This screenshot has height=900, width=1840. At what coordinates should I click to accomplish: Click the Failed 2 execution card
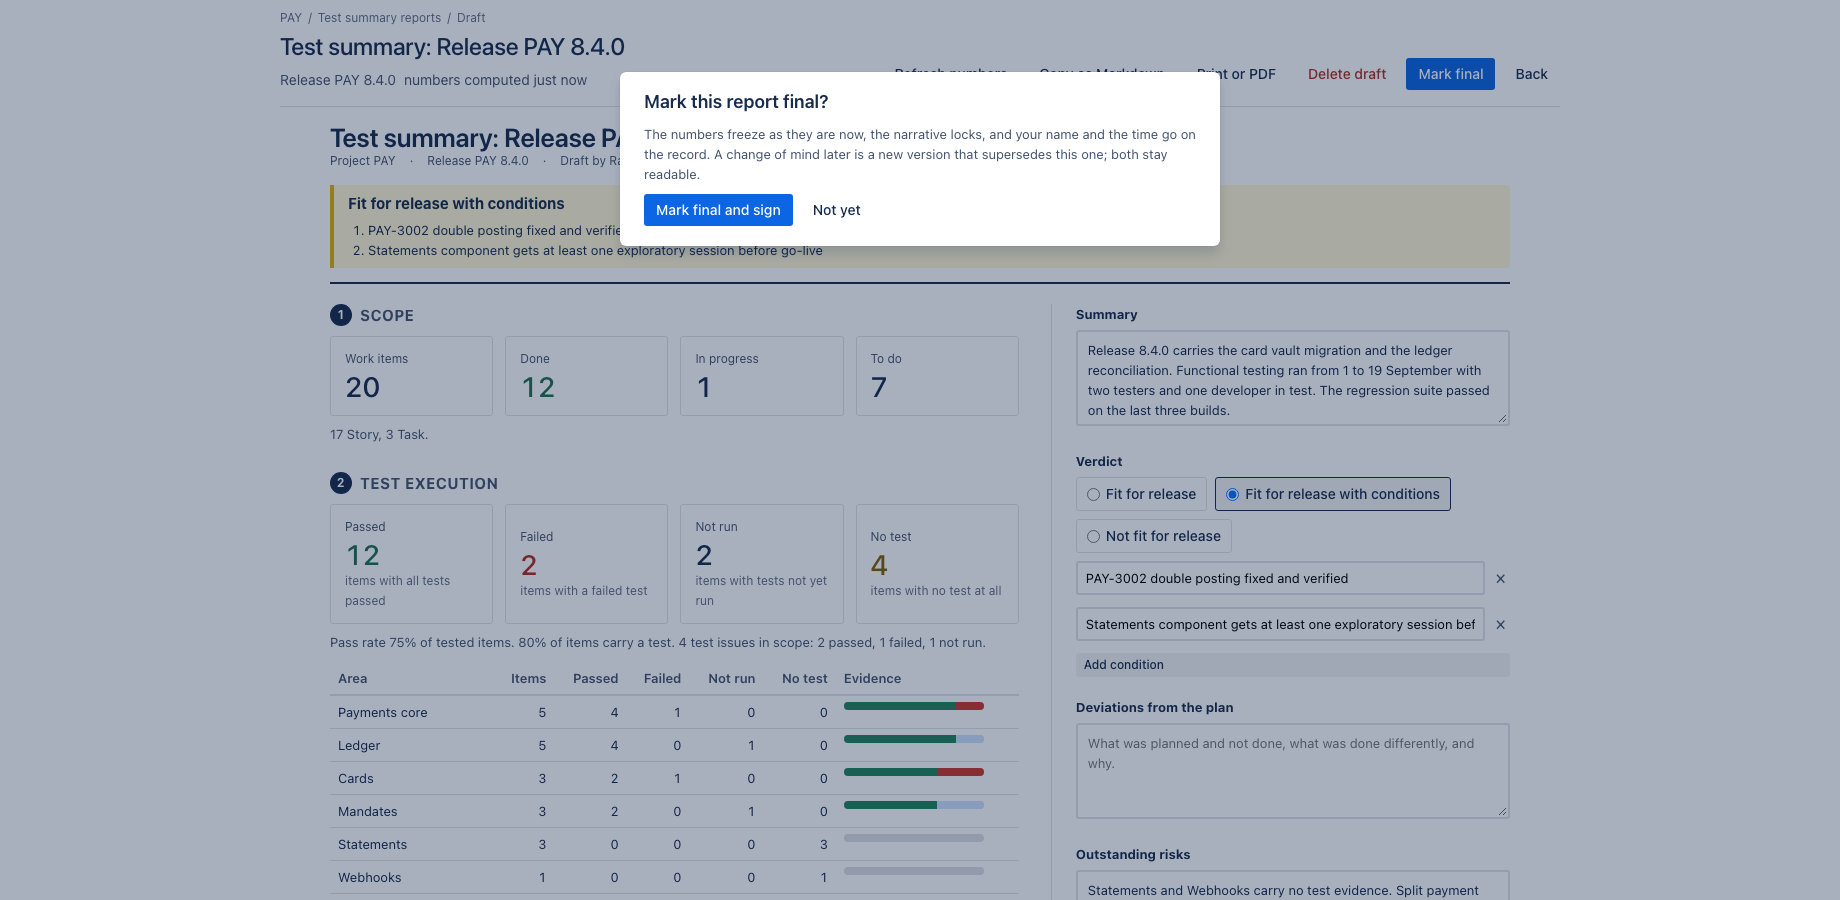(x=586, y=564)
